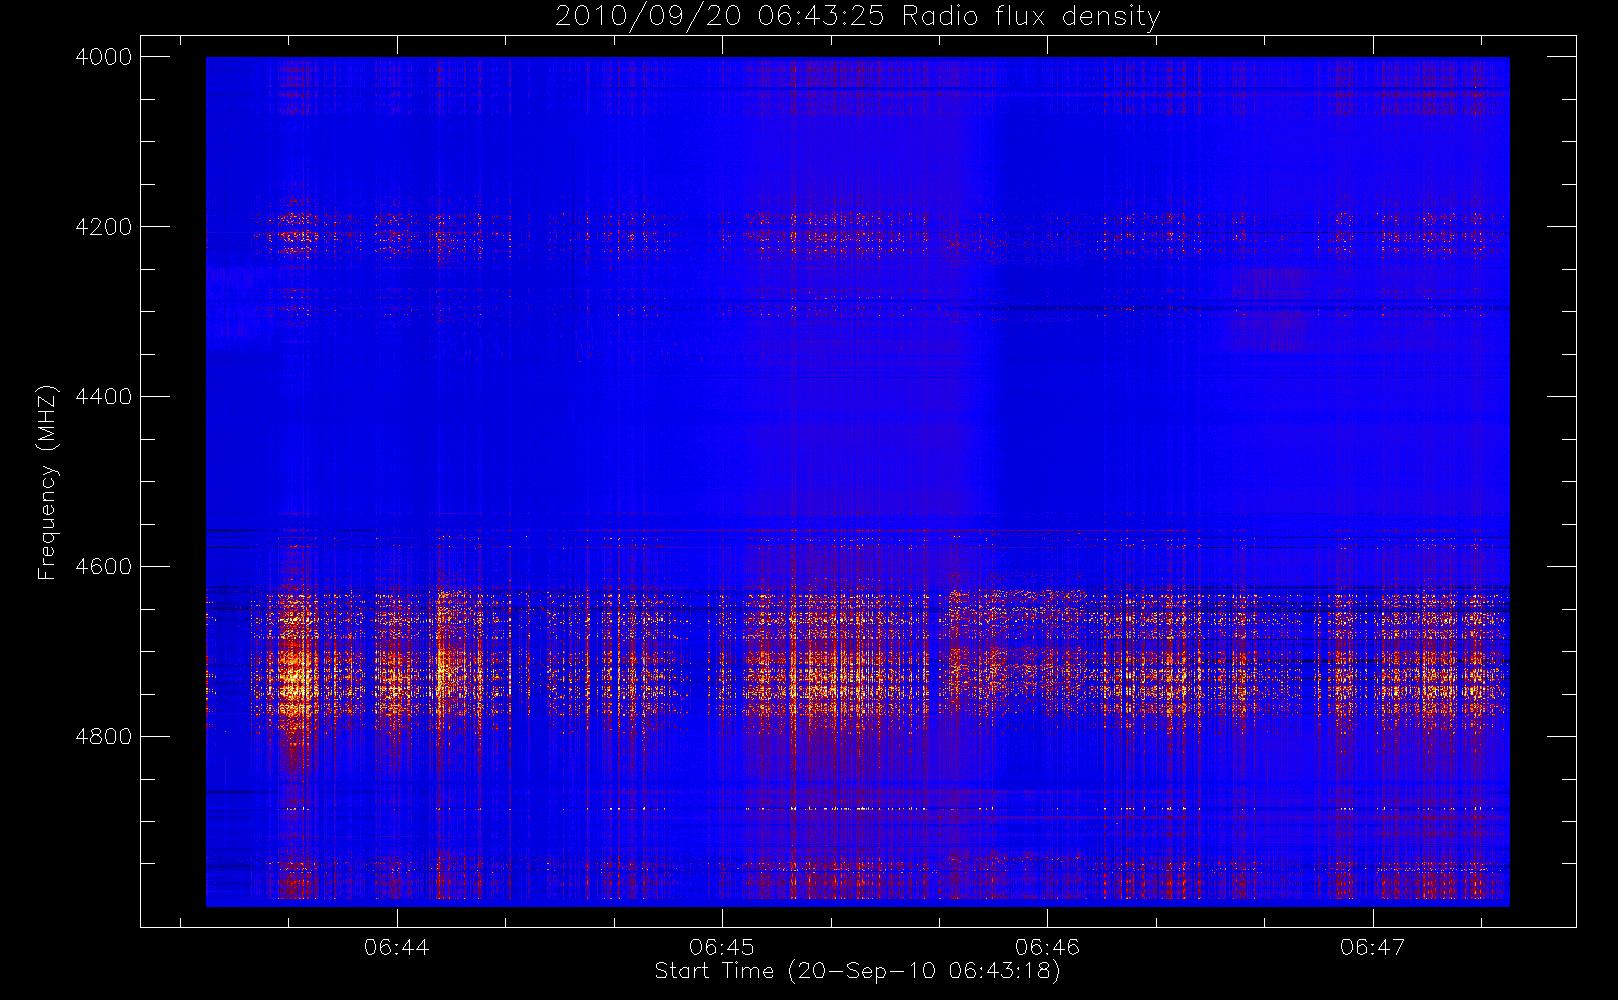Click the '06:46' time axis label
The width and height of the screenshot is (1618, 1000).
point(1047,946)
